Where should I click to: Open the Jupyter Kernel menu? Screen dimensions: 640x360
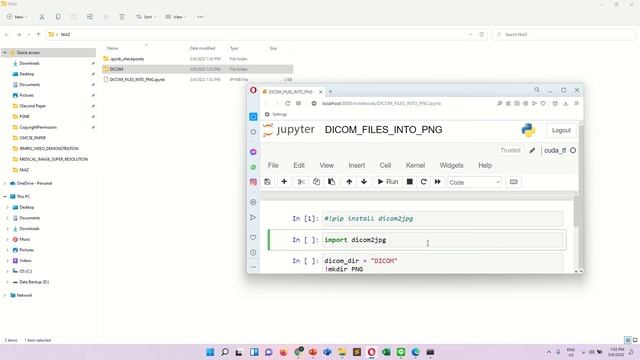click(415, 165)
